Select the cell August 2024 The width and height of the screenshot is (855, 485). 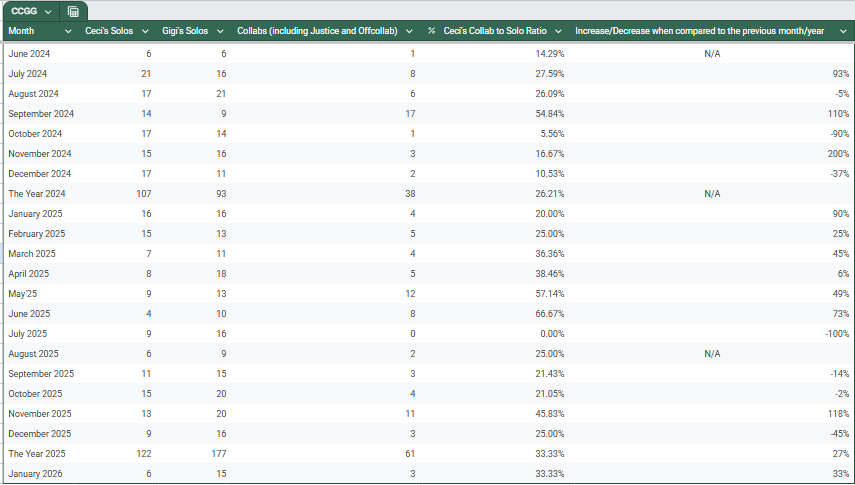click(33, 94)
